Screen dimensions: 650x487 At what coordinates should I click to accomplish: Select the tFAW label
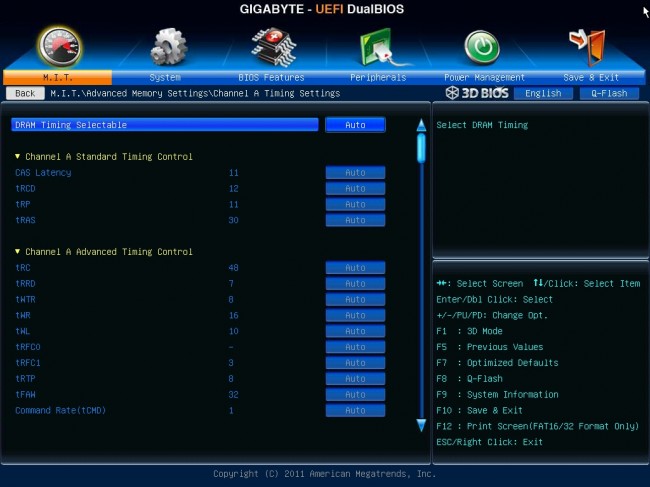[x=25, y=395]
